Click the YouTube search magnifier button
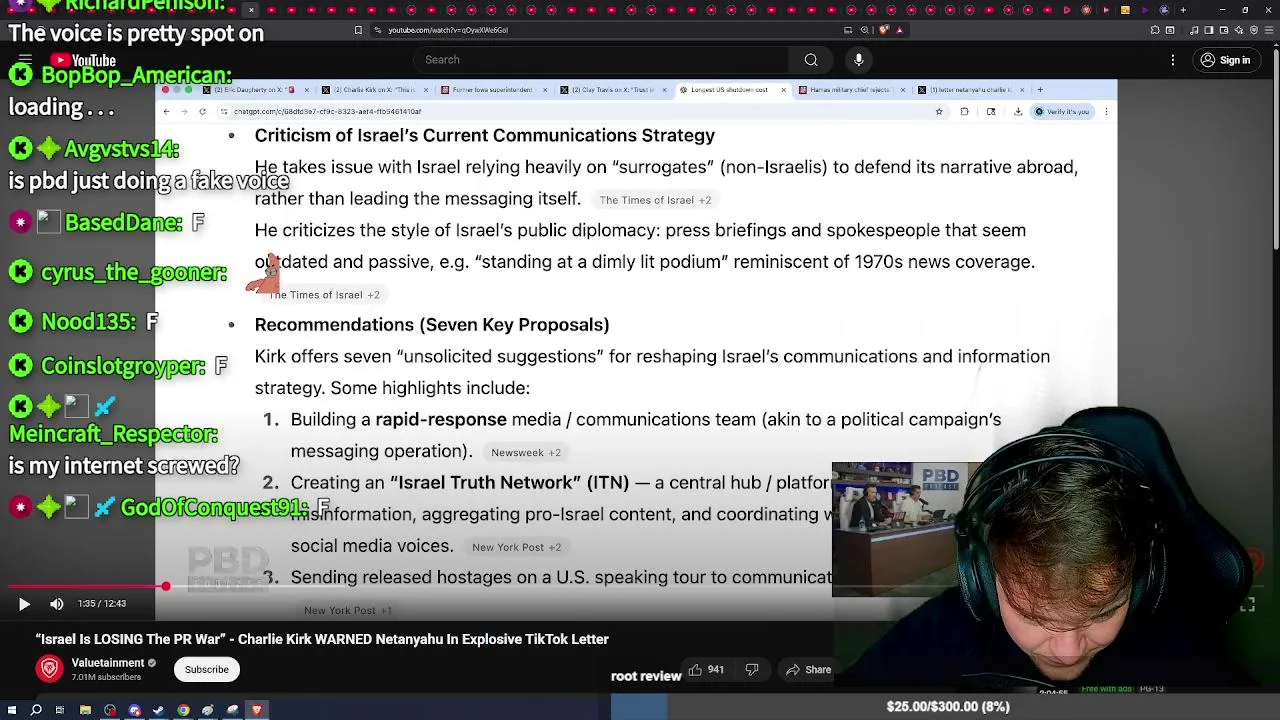This screenshot has height=720, width=1280. pyautogui.click(x=811, y=60)
